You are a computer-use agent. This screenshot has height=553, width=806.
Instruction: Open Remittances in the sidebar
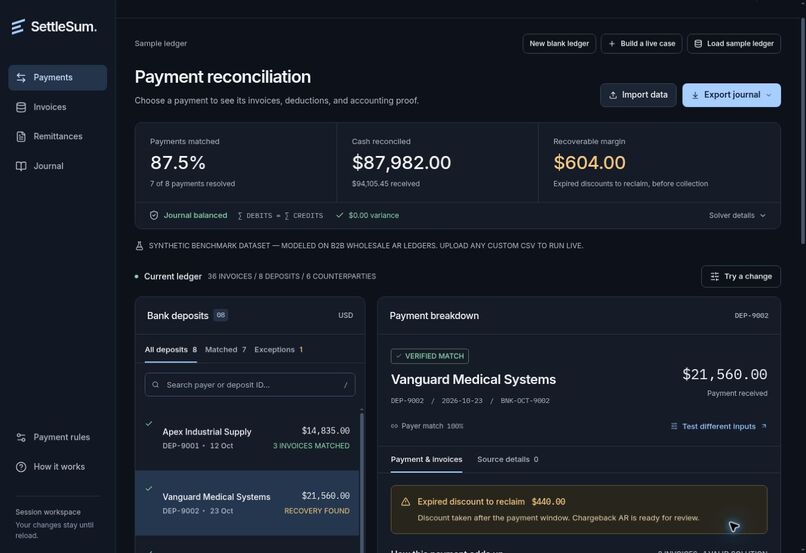tap(58, 137)
